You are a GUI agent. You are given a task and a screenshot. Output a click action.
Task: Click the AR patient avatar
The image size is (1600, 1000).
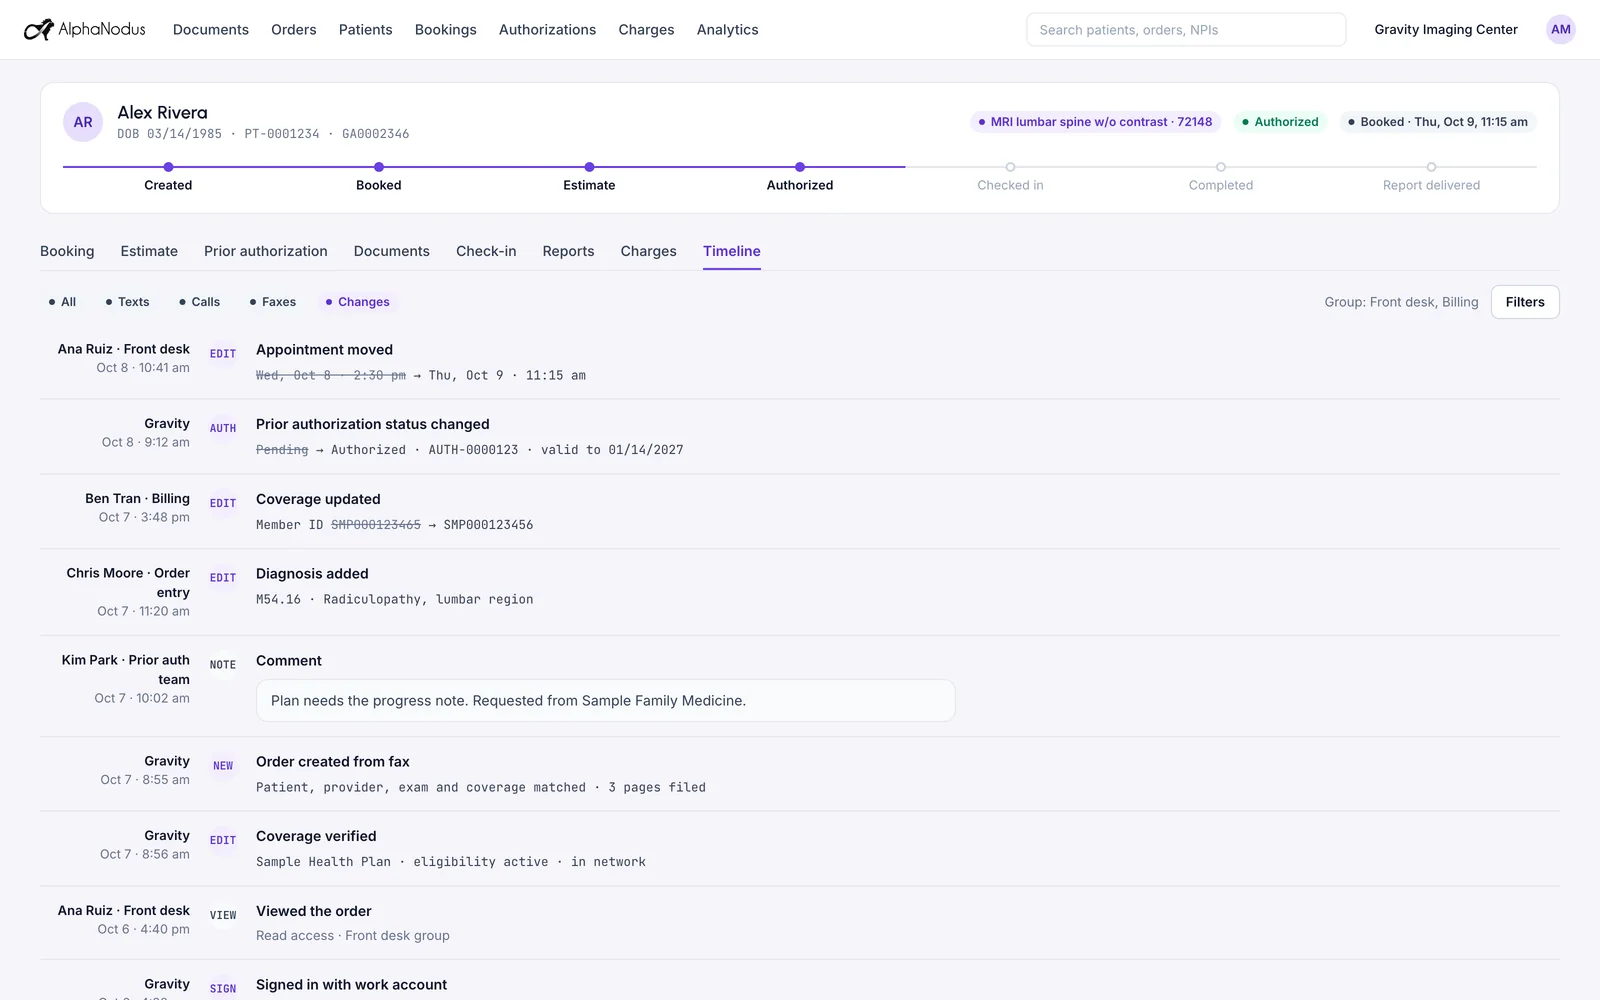point(83,122)
